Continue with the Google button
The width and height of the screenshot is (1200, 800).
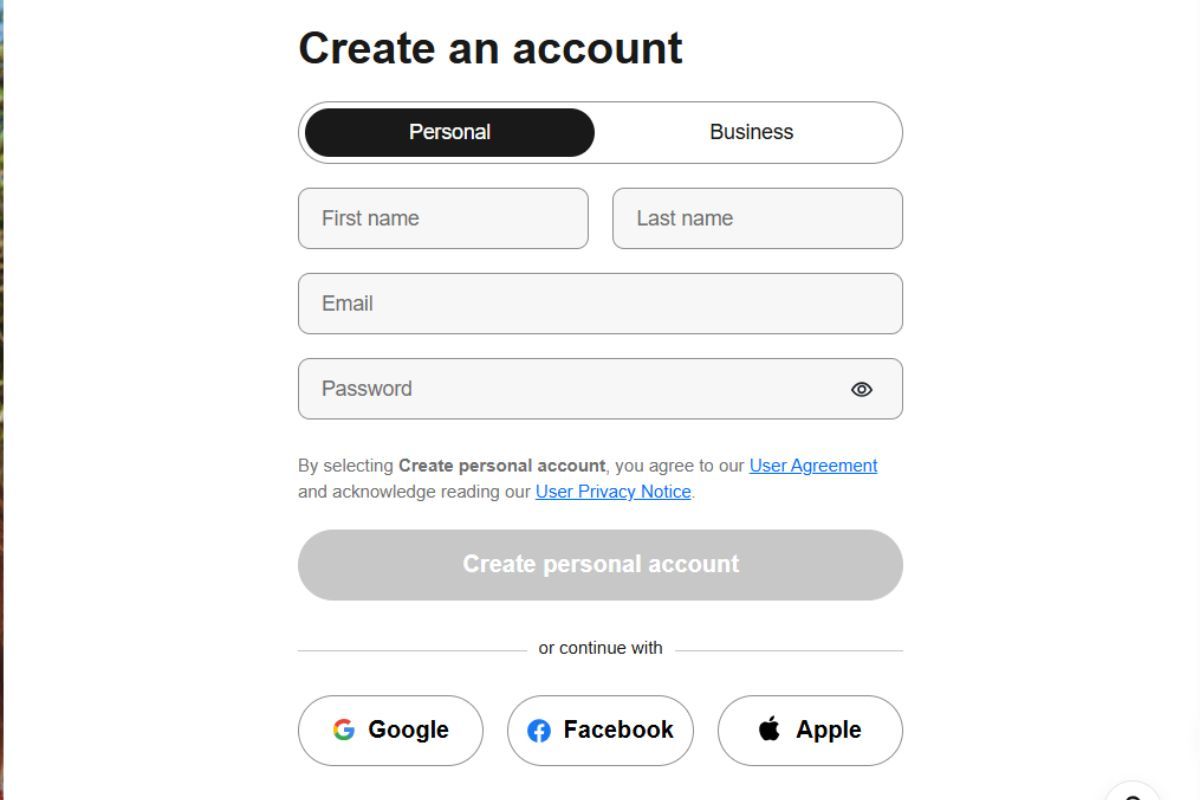(391, 730)
